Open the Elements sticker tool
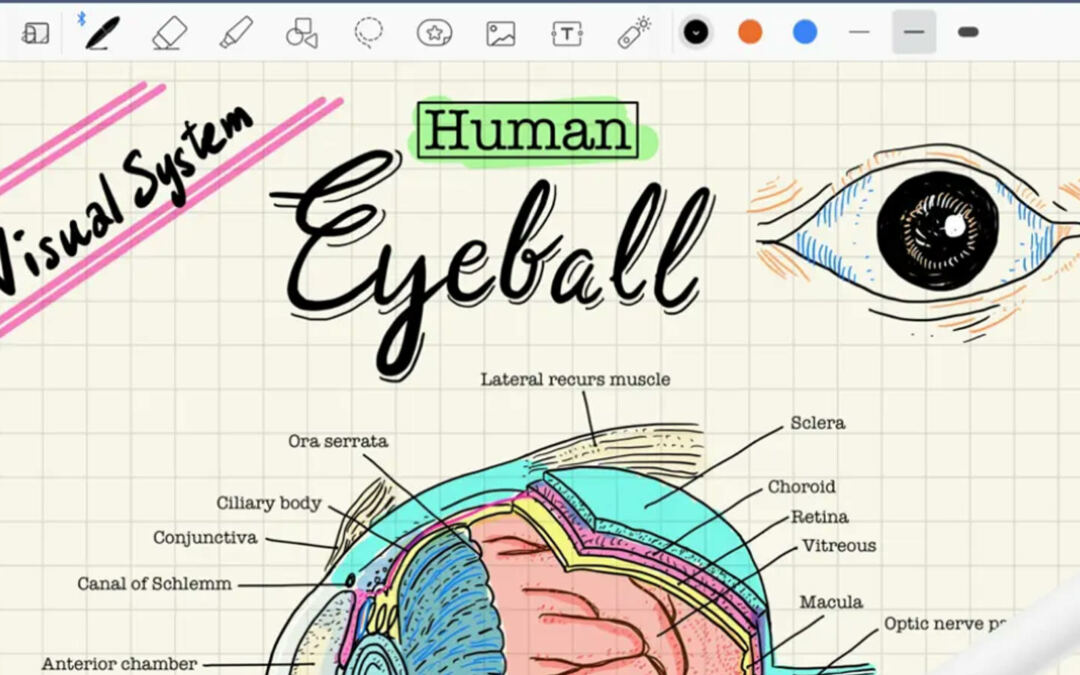 point(434,33)
